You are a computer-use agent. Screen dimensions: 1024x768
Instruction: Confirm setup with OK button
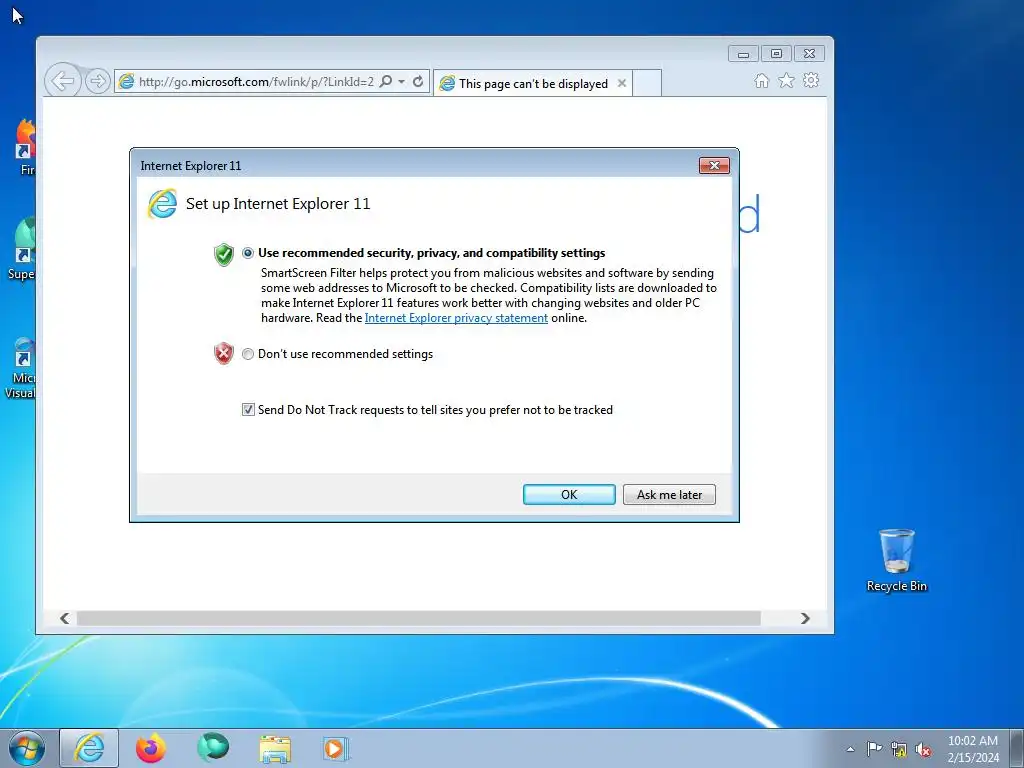click(569, 494)
